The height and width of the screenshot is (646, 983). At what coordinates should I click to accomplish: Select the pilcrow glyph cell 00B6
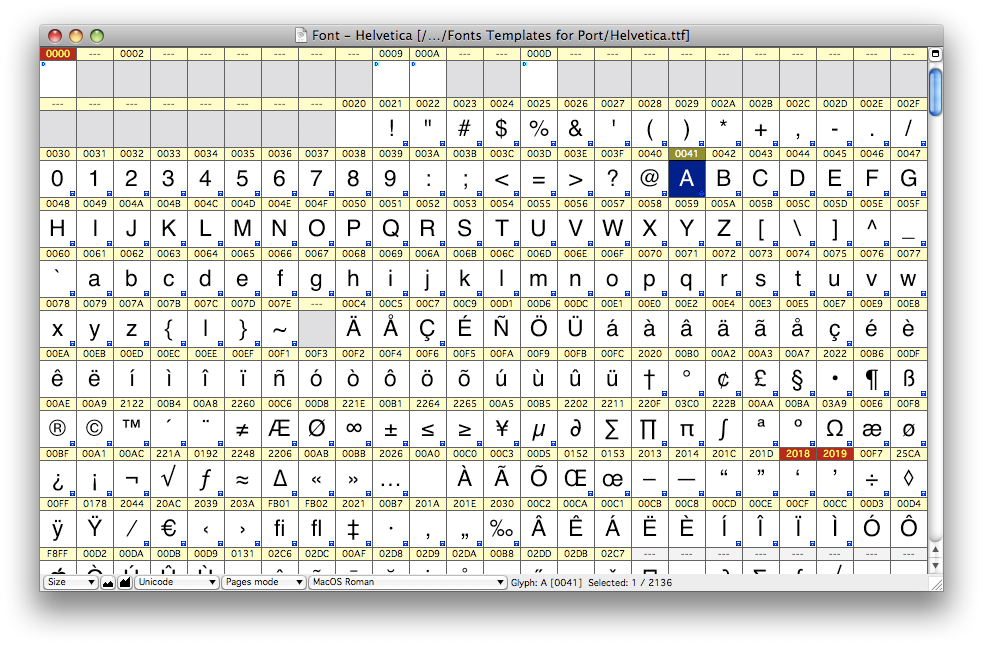pyautogui.click(x=871, y=378)
